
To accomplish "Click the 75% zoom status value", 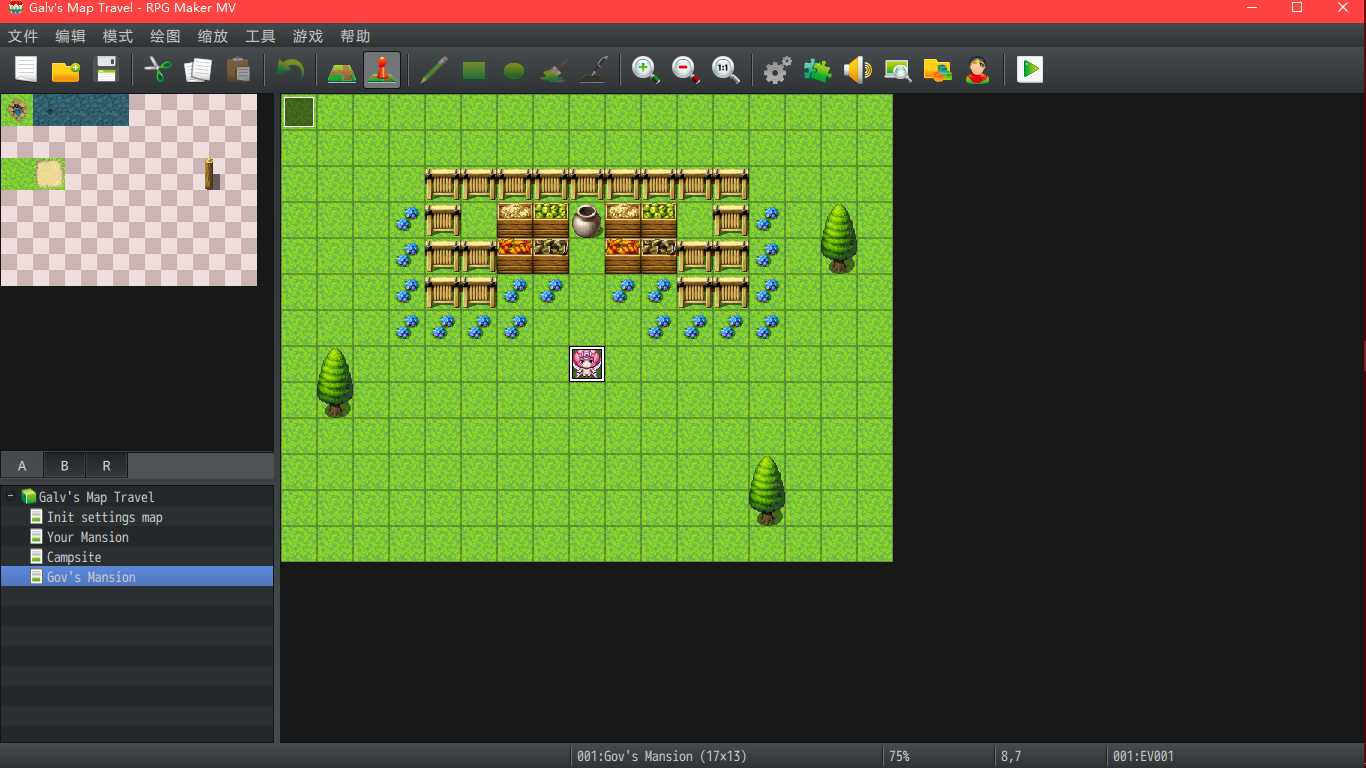I will click(x=899, y=756).
